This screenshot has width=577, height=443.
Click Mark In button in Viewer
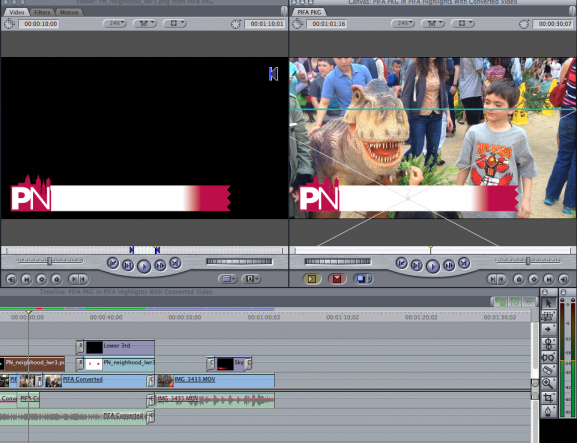[74, 279]
